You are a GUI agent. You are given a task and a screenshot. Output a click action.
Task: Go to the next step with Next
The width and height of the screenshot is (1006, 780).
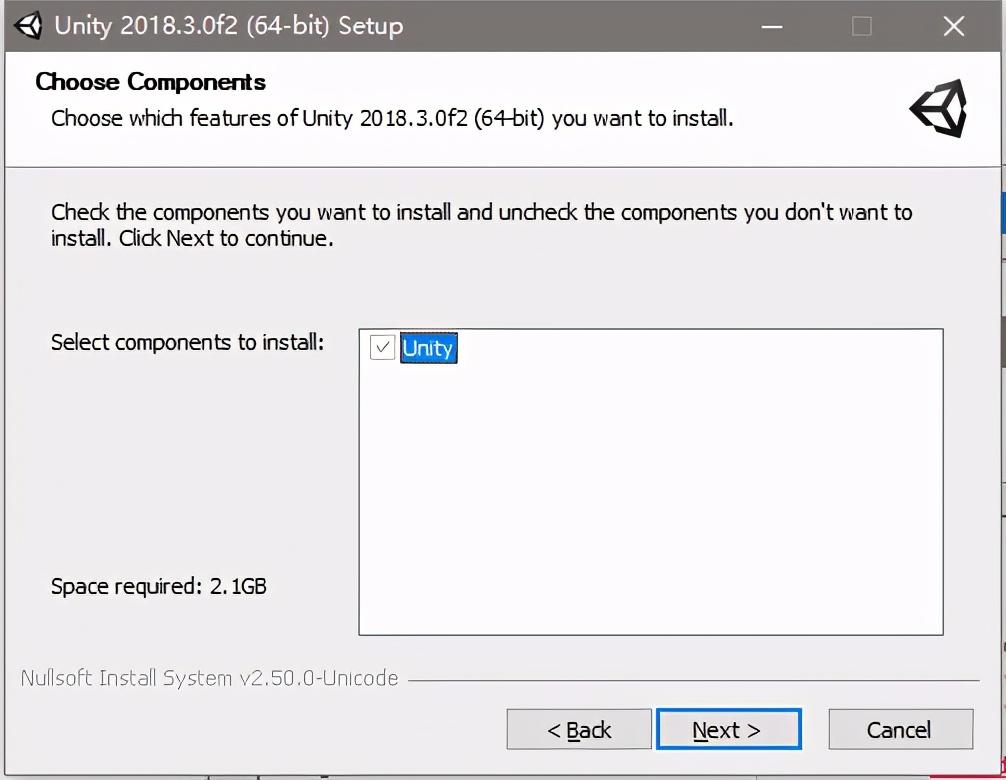click(729, 729)
